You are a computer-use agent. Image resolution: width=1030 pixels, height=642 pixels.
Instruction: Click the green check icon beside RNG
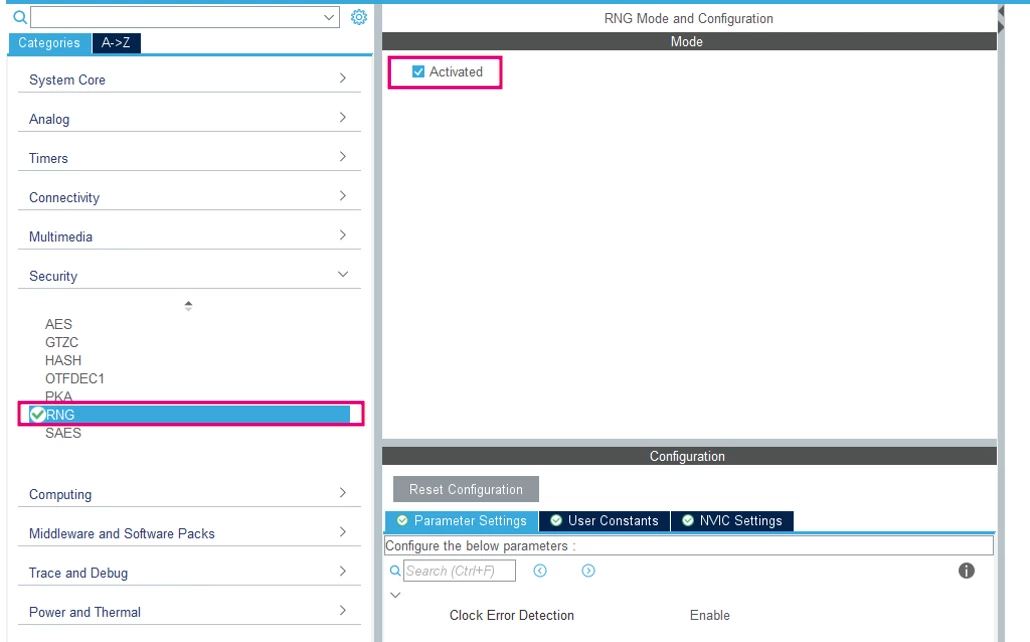pyautogui.click(x=37, y=414)
